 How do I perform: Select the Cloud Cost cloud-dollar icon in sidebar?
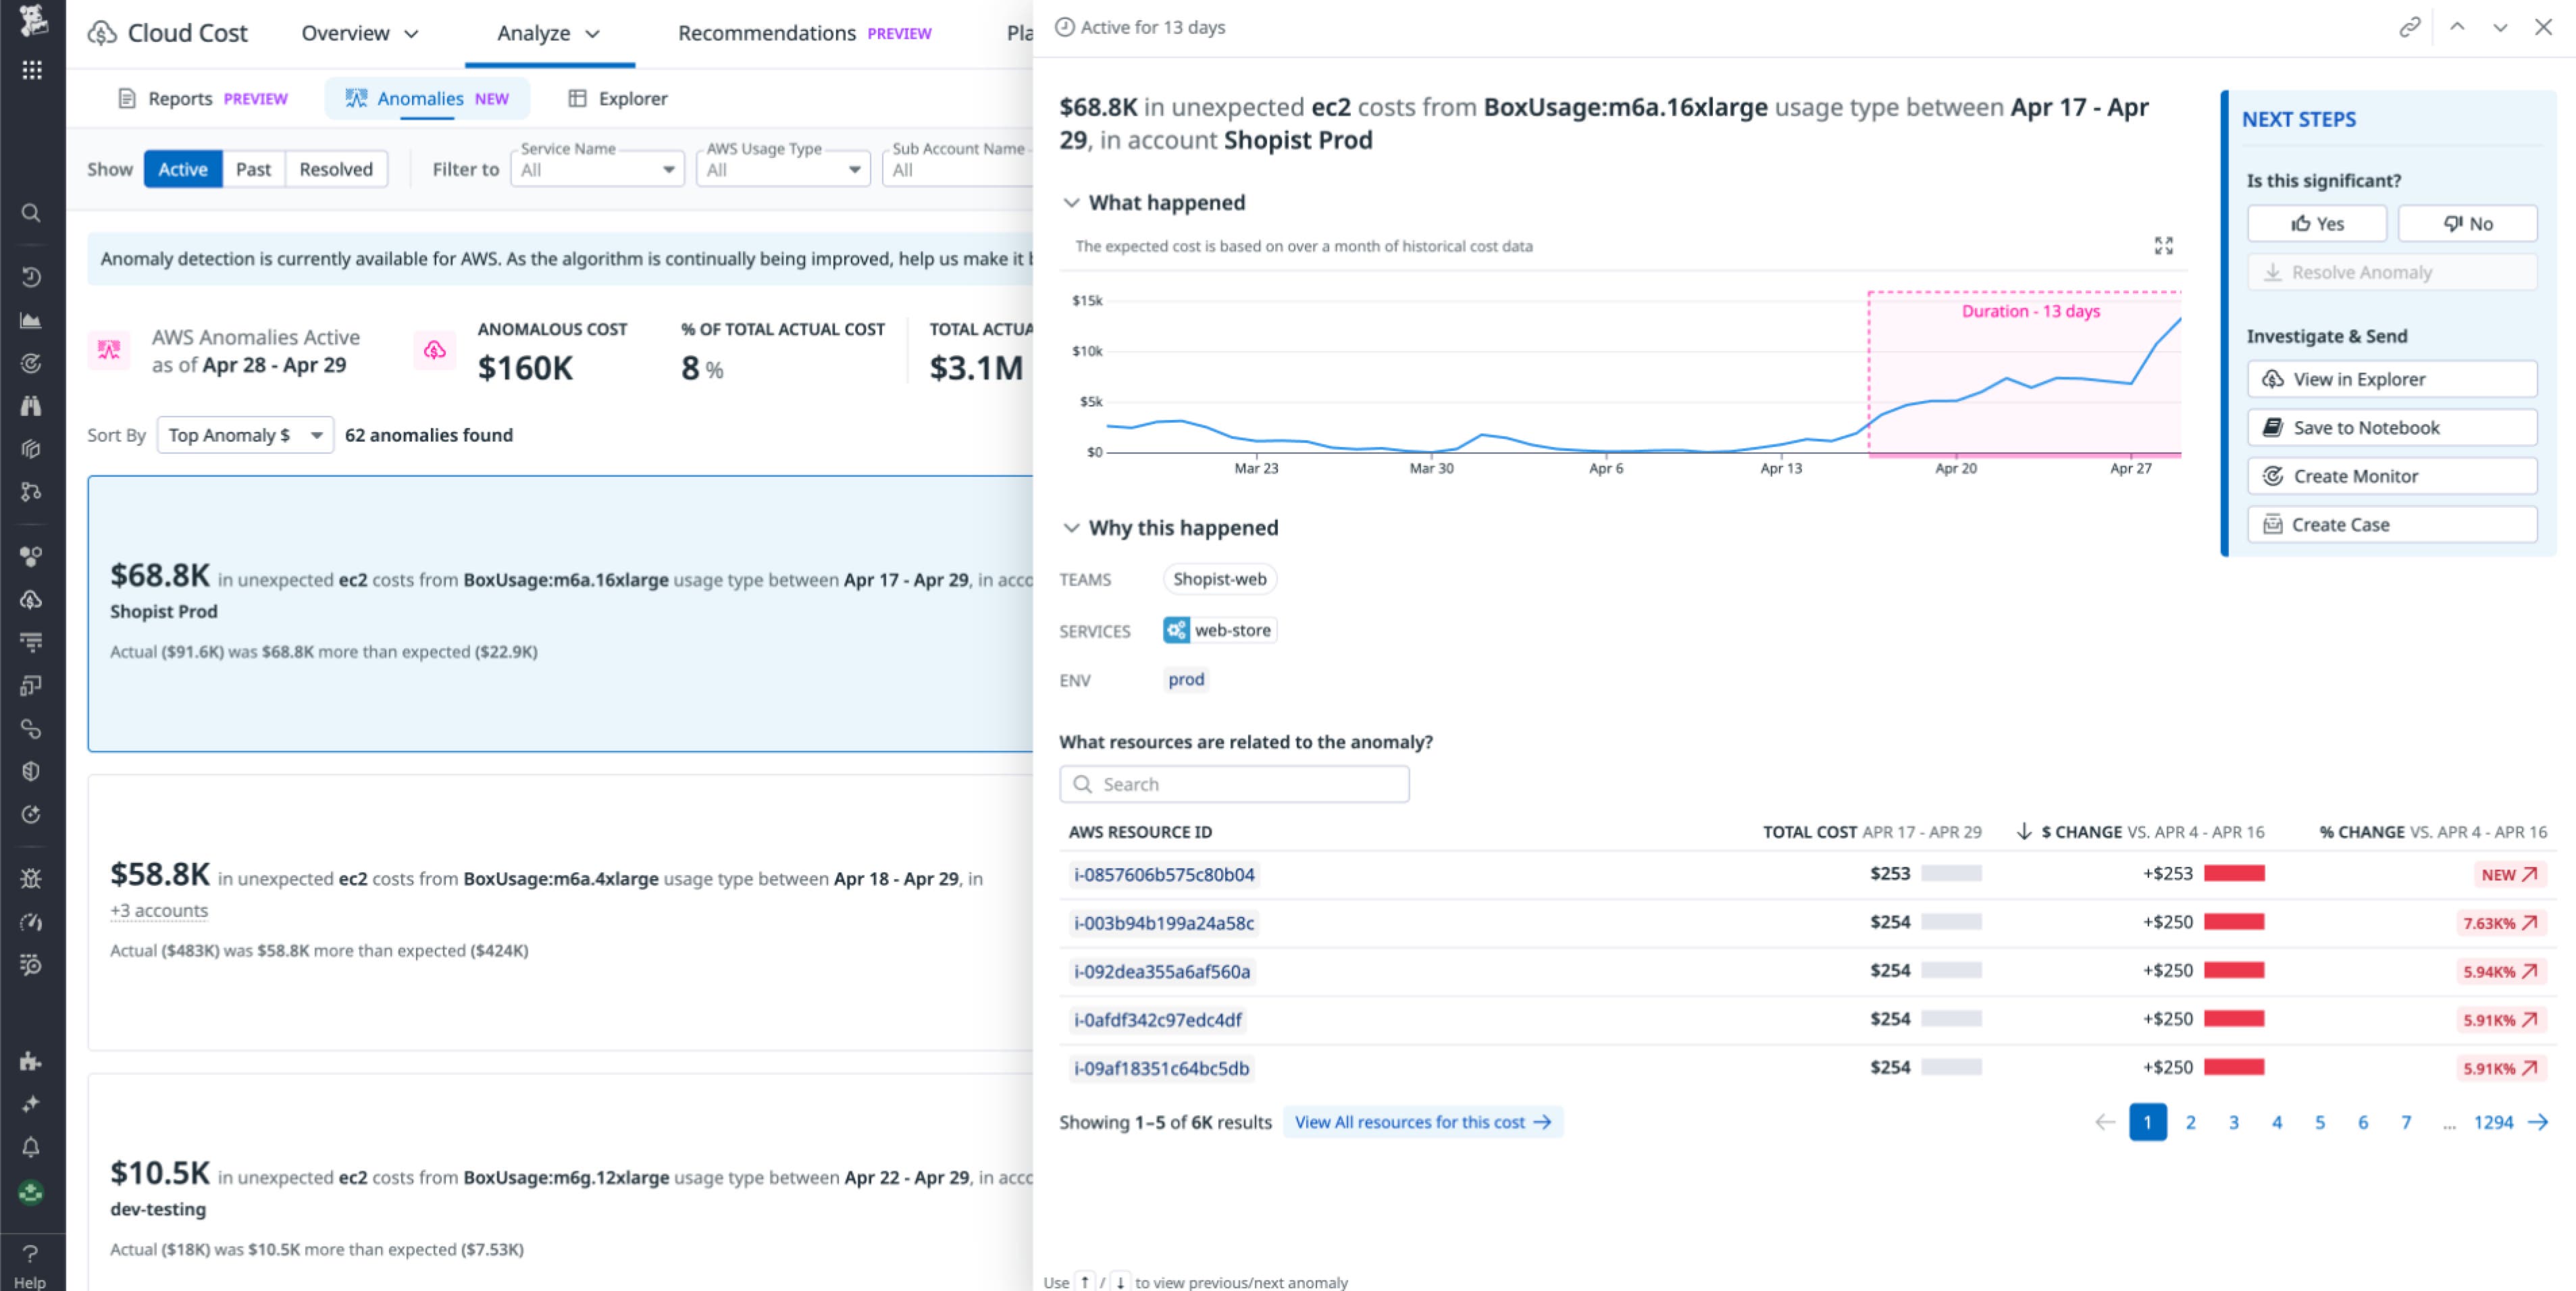click(x=31, y=600)
